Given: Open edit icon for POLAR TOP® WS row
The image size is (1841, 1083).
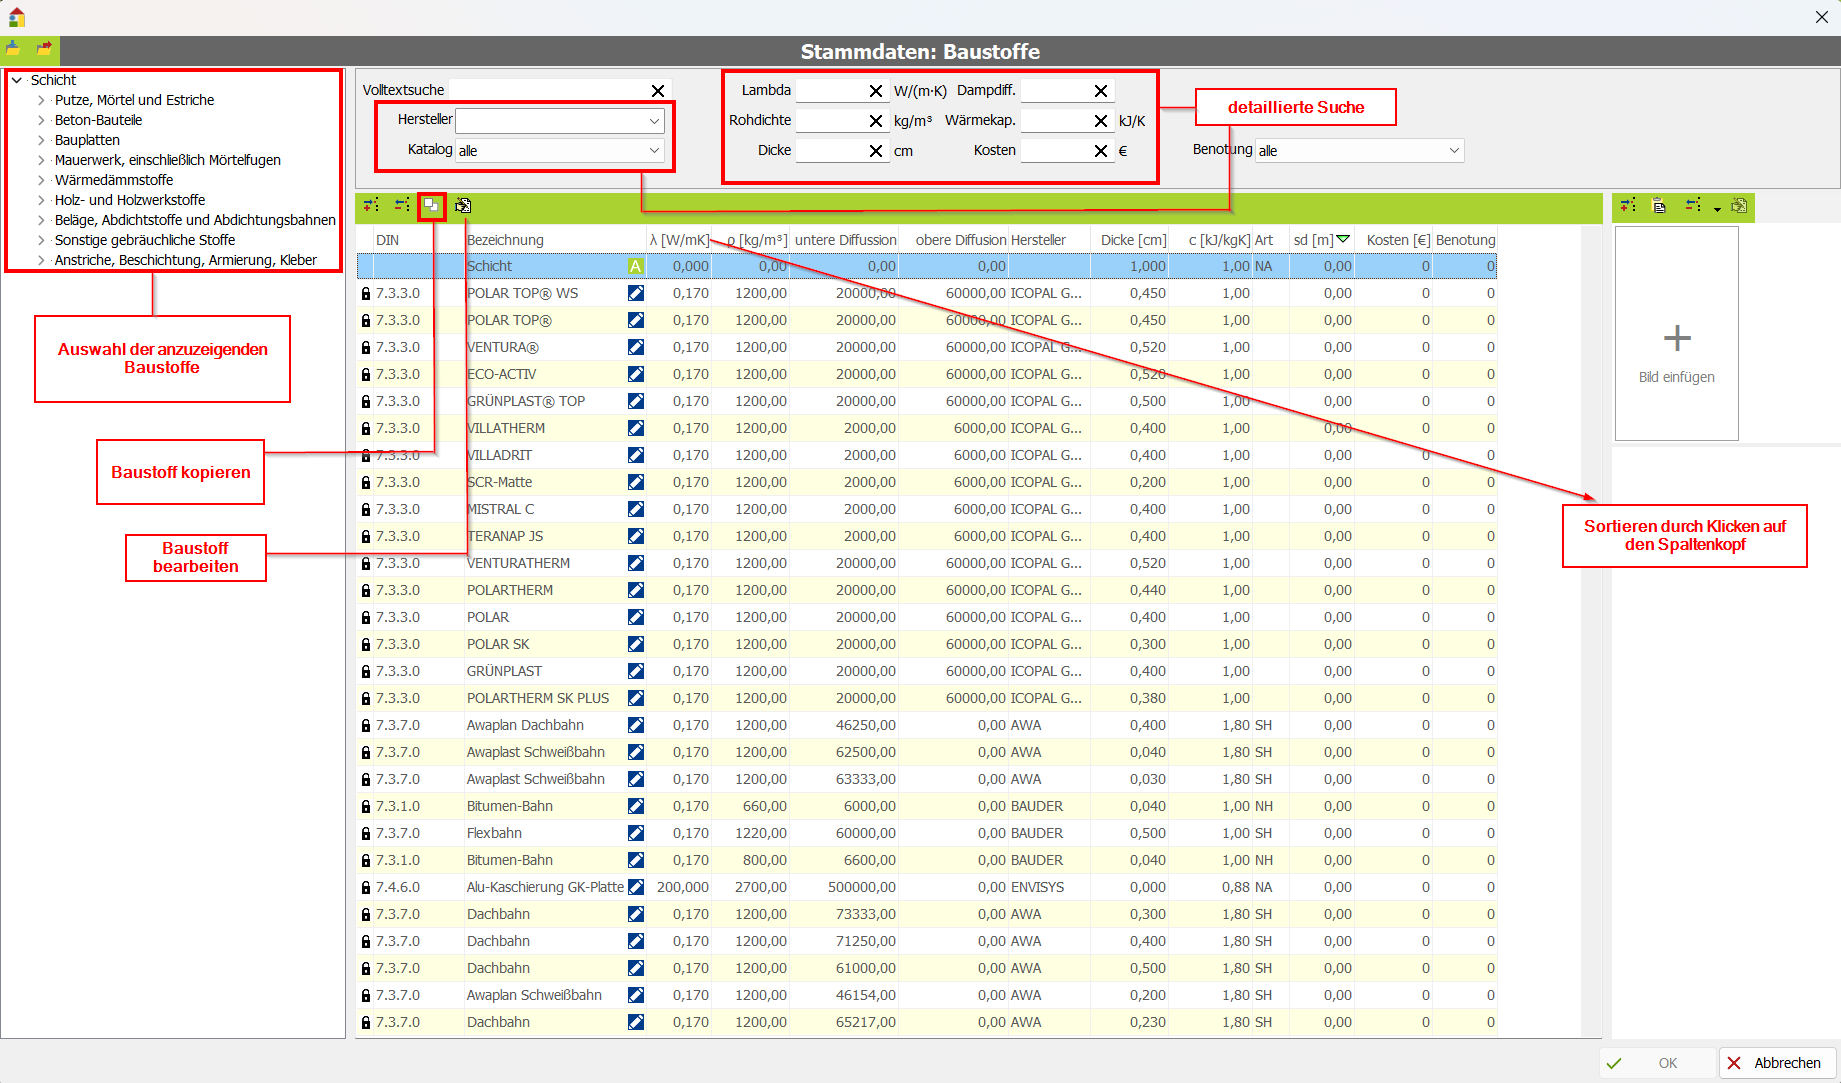Looking at the screenshot, I should [636, 293].
